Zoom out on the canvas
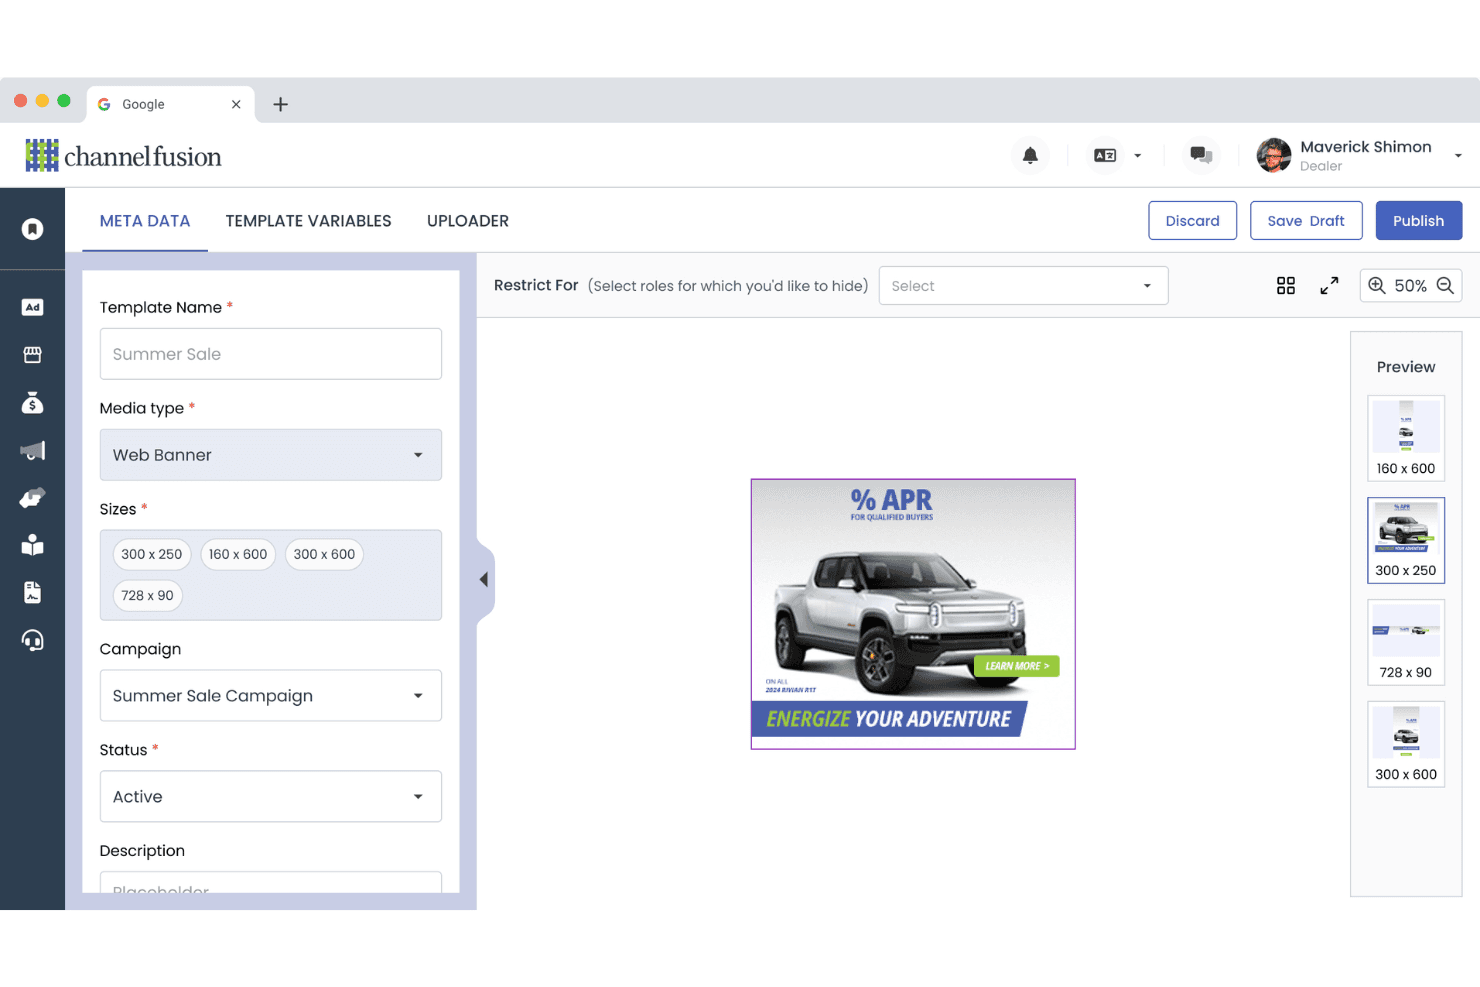1480x987 pixels. point(1445,285)
